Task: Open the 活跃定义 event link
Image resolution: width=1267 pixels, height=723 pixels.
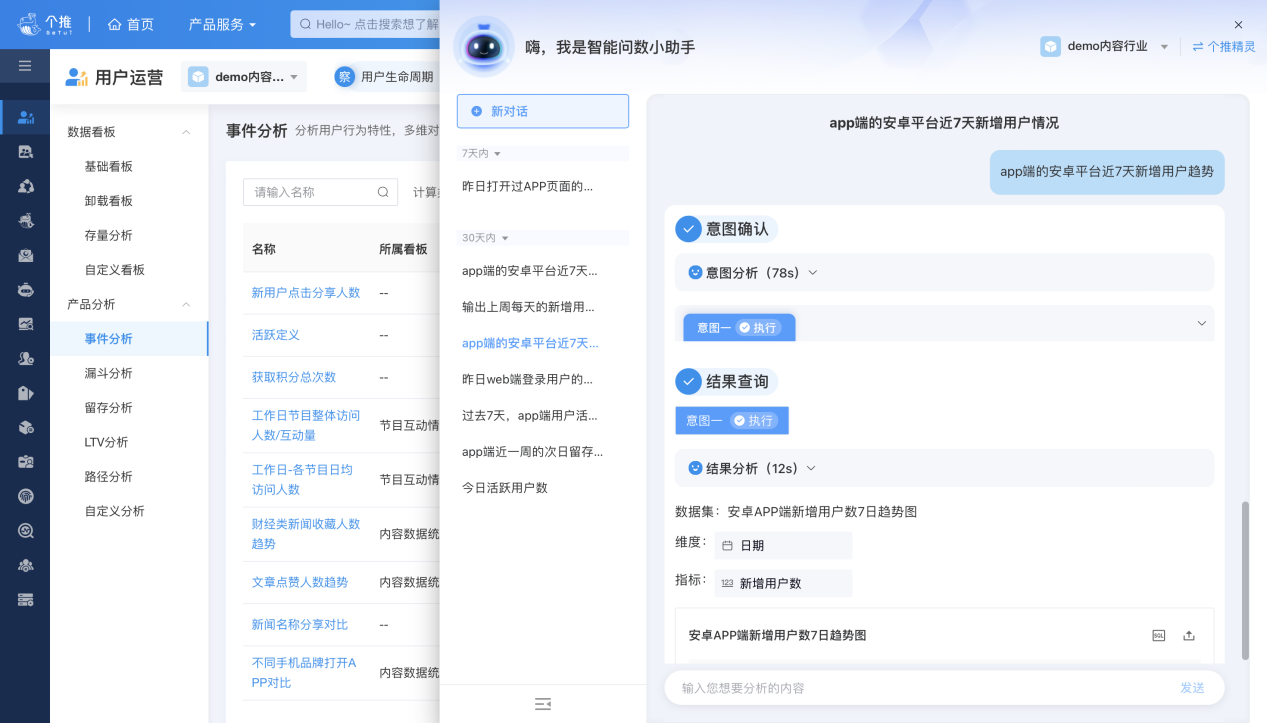Action: pyautogui.click(x=276, y=335)
